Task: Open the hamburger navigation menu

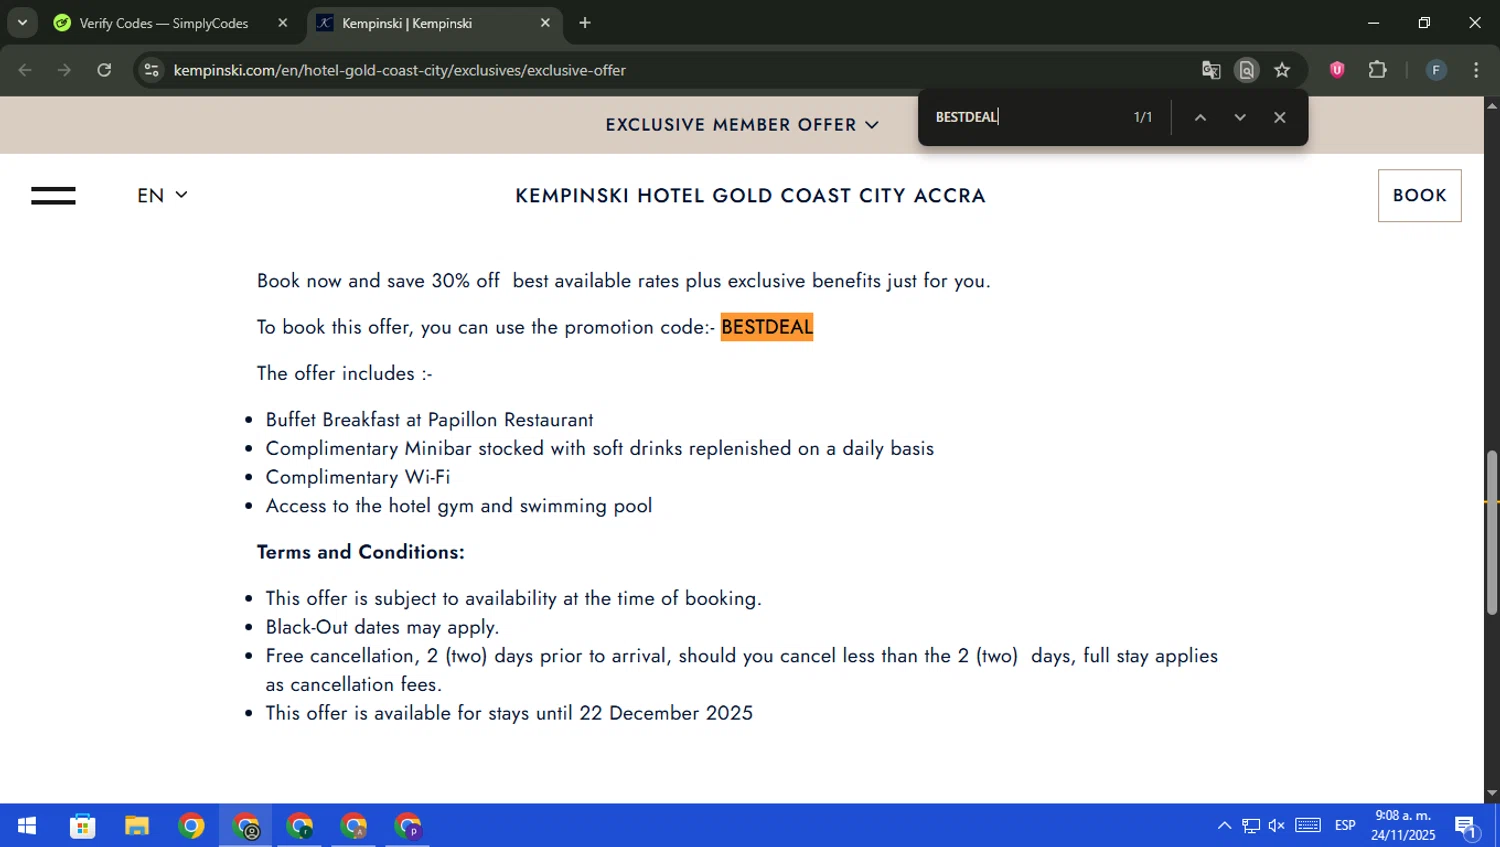Action: 53,195
